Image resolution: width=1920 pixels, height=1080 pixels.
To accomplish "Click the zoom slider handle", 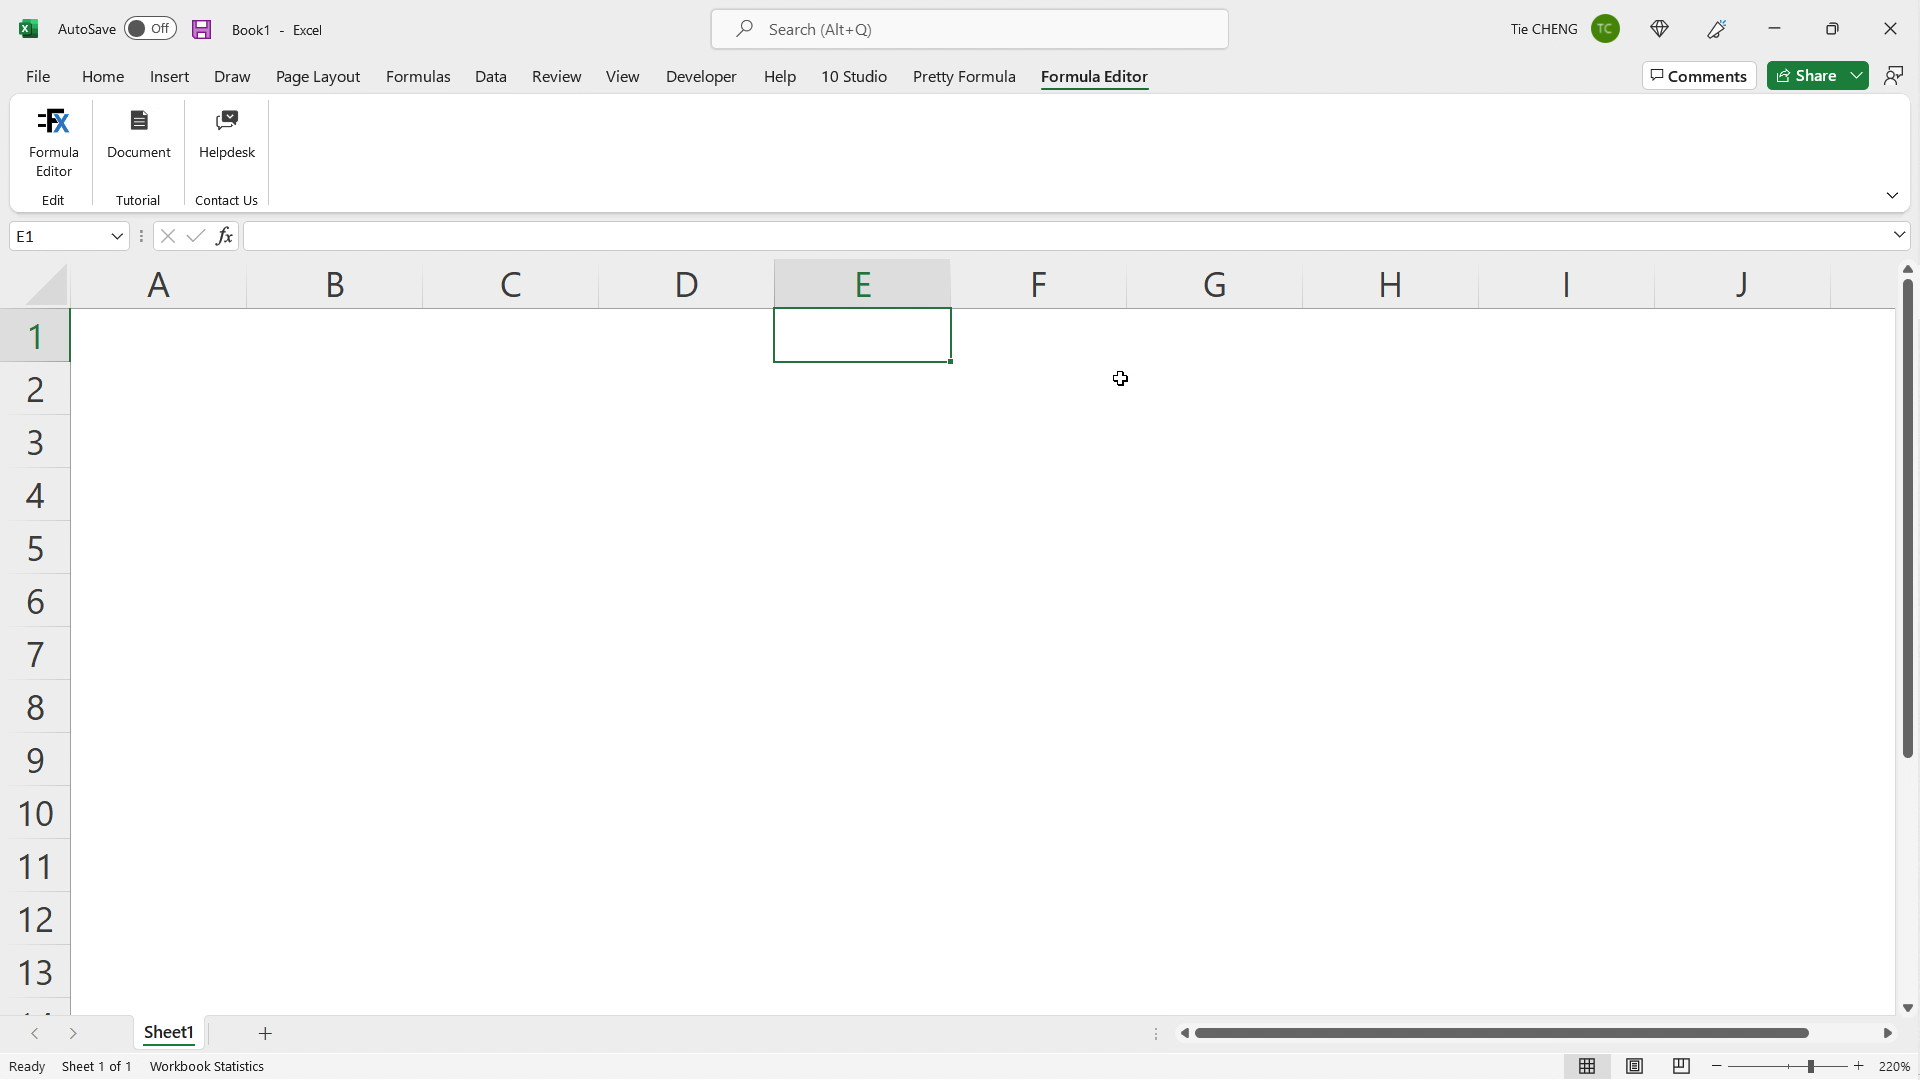I will (1811, 1066).
